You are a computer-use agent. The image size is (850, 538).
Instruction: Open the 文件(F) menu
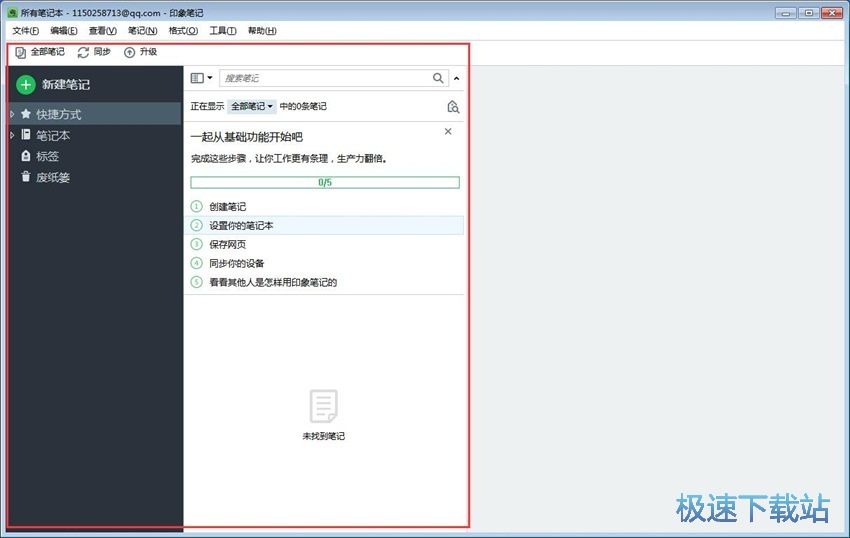click(x=25, y=31)
